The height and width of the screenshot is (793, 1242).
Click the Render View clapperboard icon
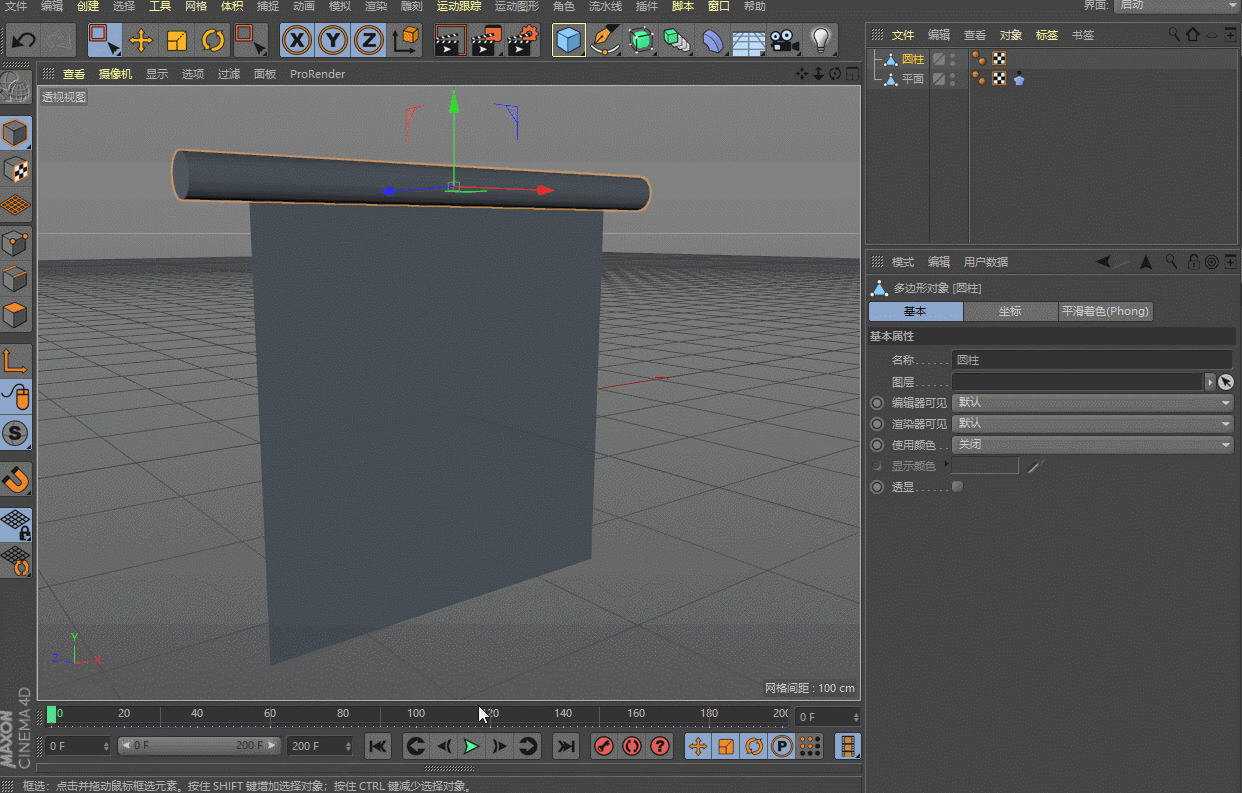tap(451, 40)
